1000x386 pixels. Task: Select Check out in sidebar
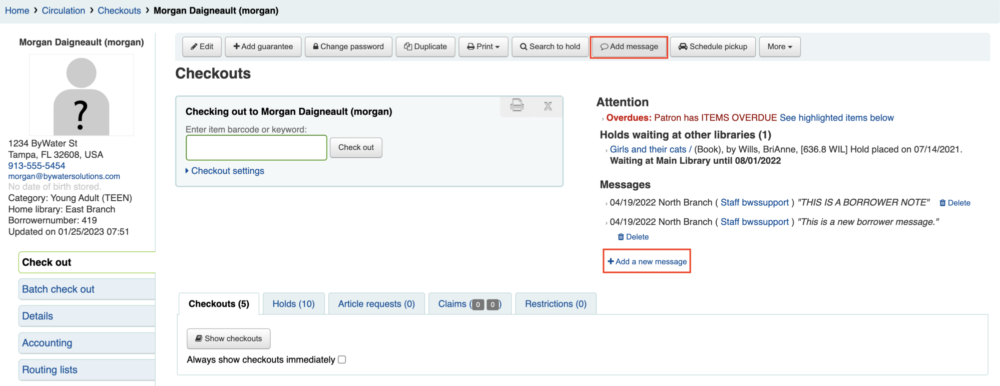point(87,262)
